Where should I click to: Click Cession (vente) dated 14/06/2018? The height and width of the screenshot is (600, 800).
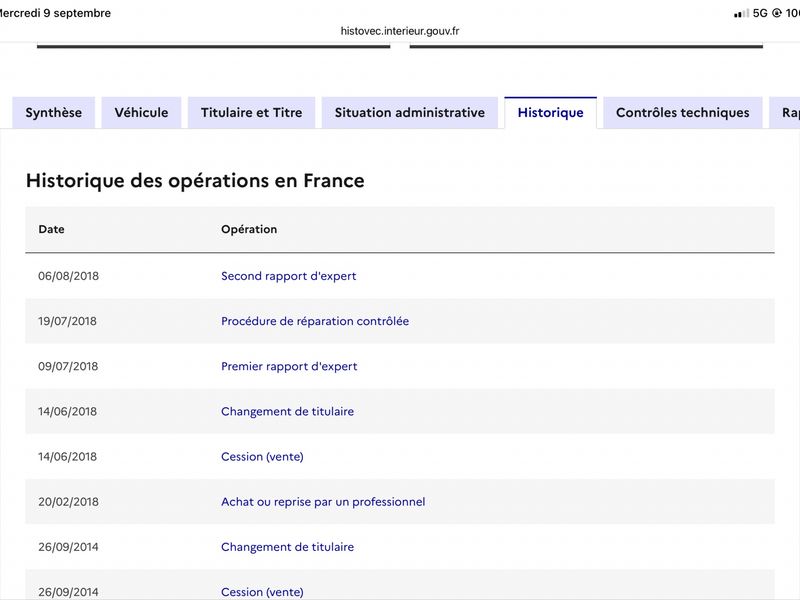coord(262,457)
